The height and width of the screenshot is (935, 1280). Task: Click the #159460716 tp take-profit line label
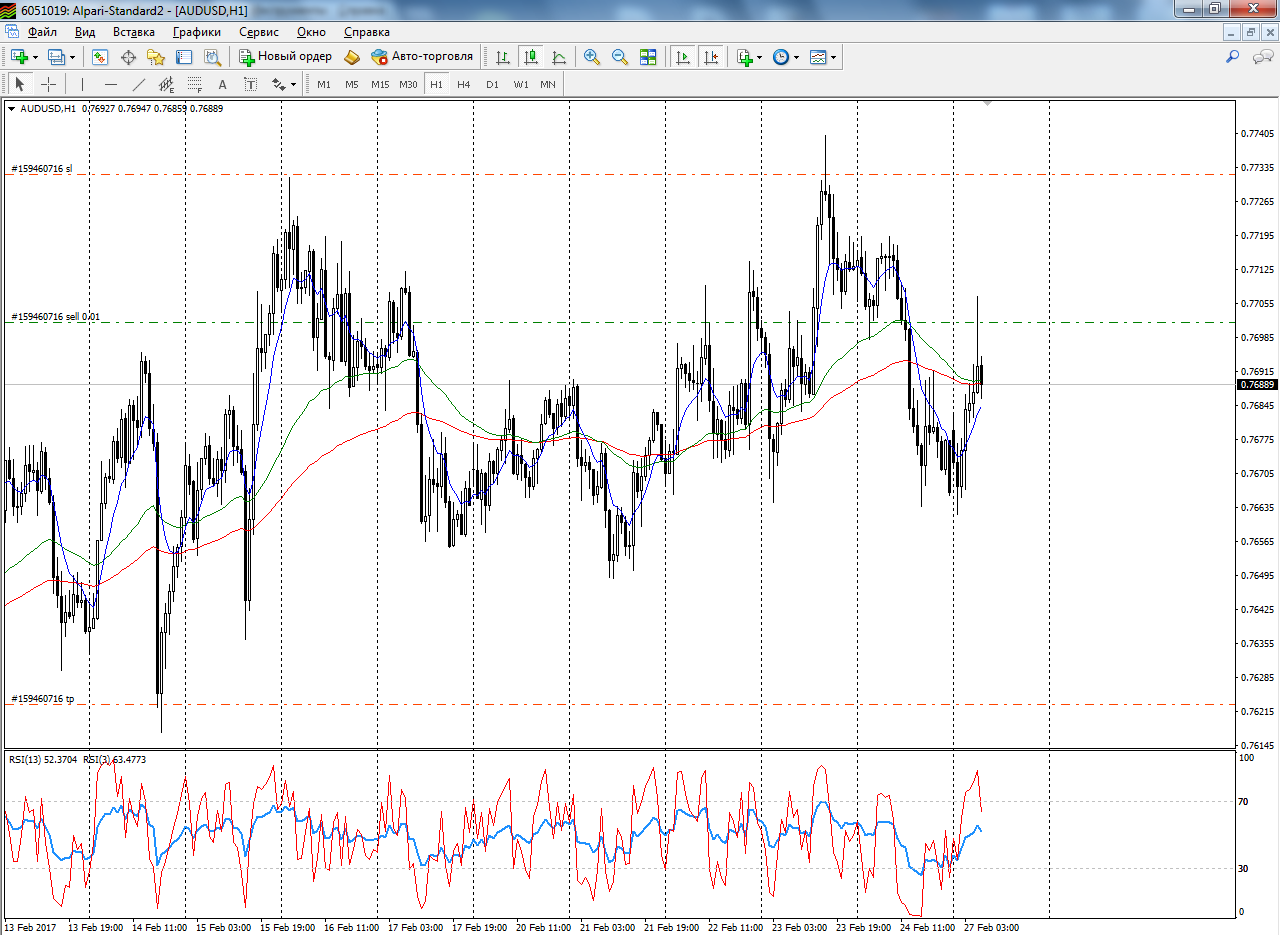click(x=43, y=698)
